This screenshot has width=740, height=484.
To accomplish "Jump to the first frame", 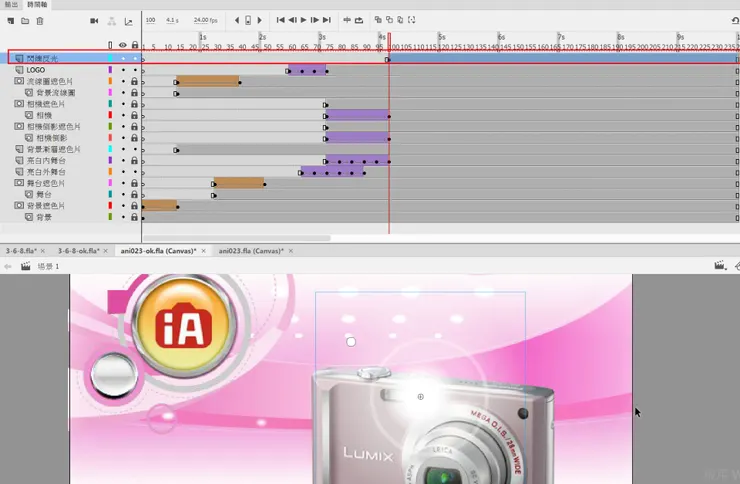I will [x=280, y=20].
